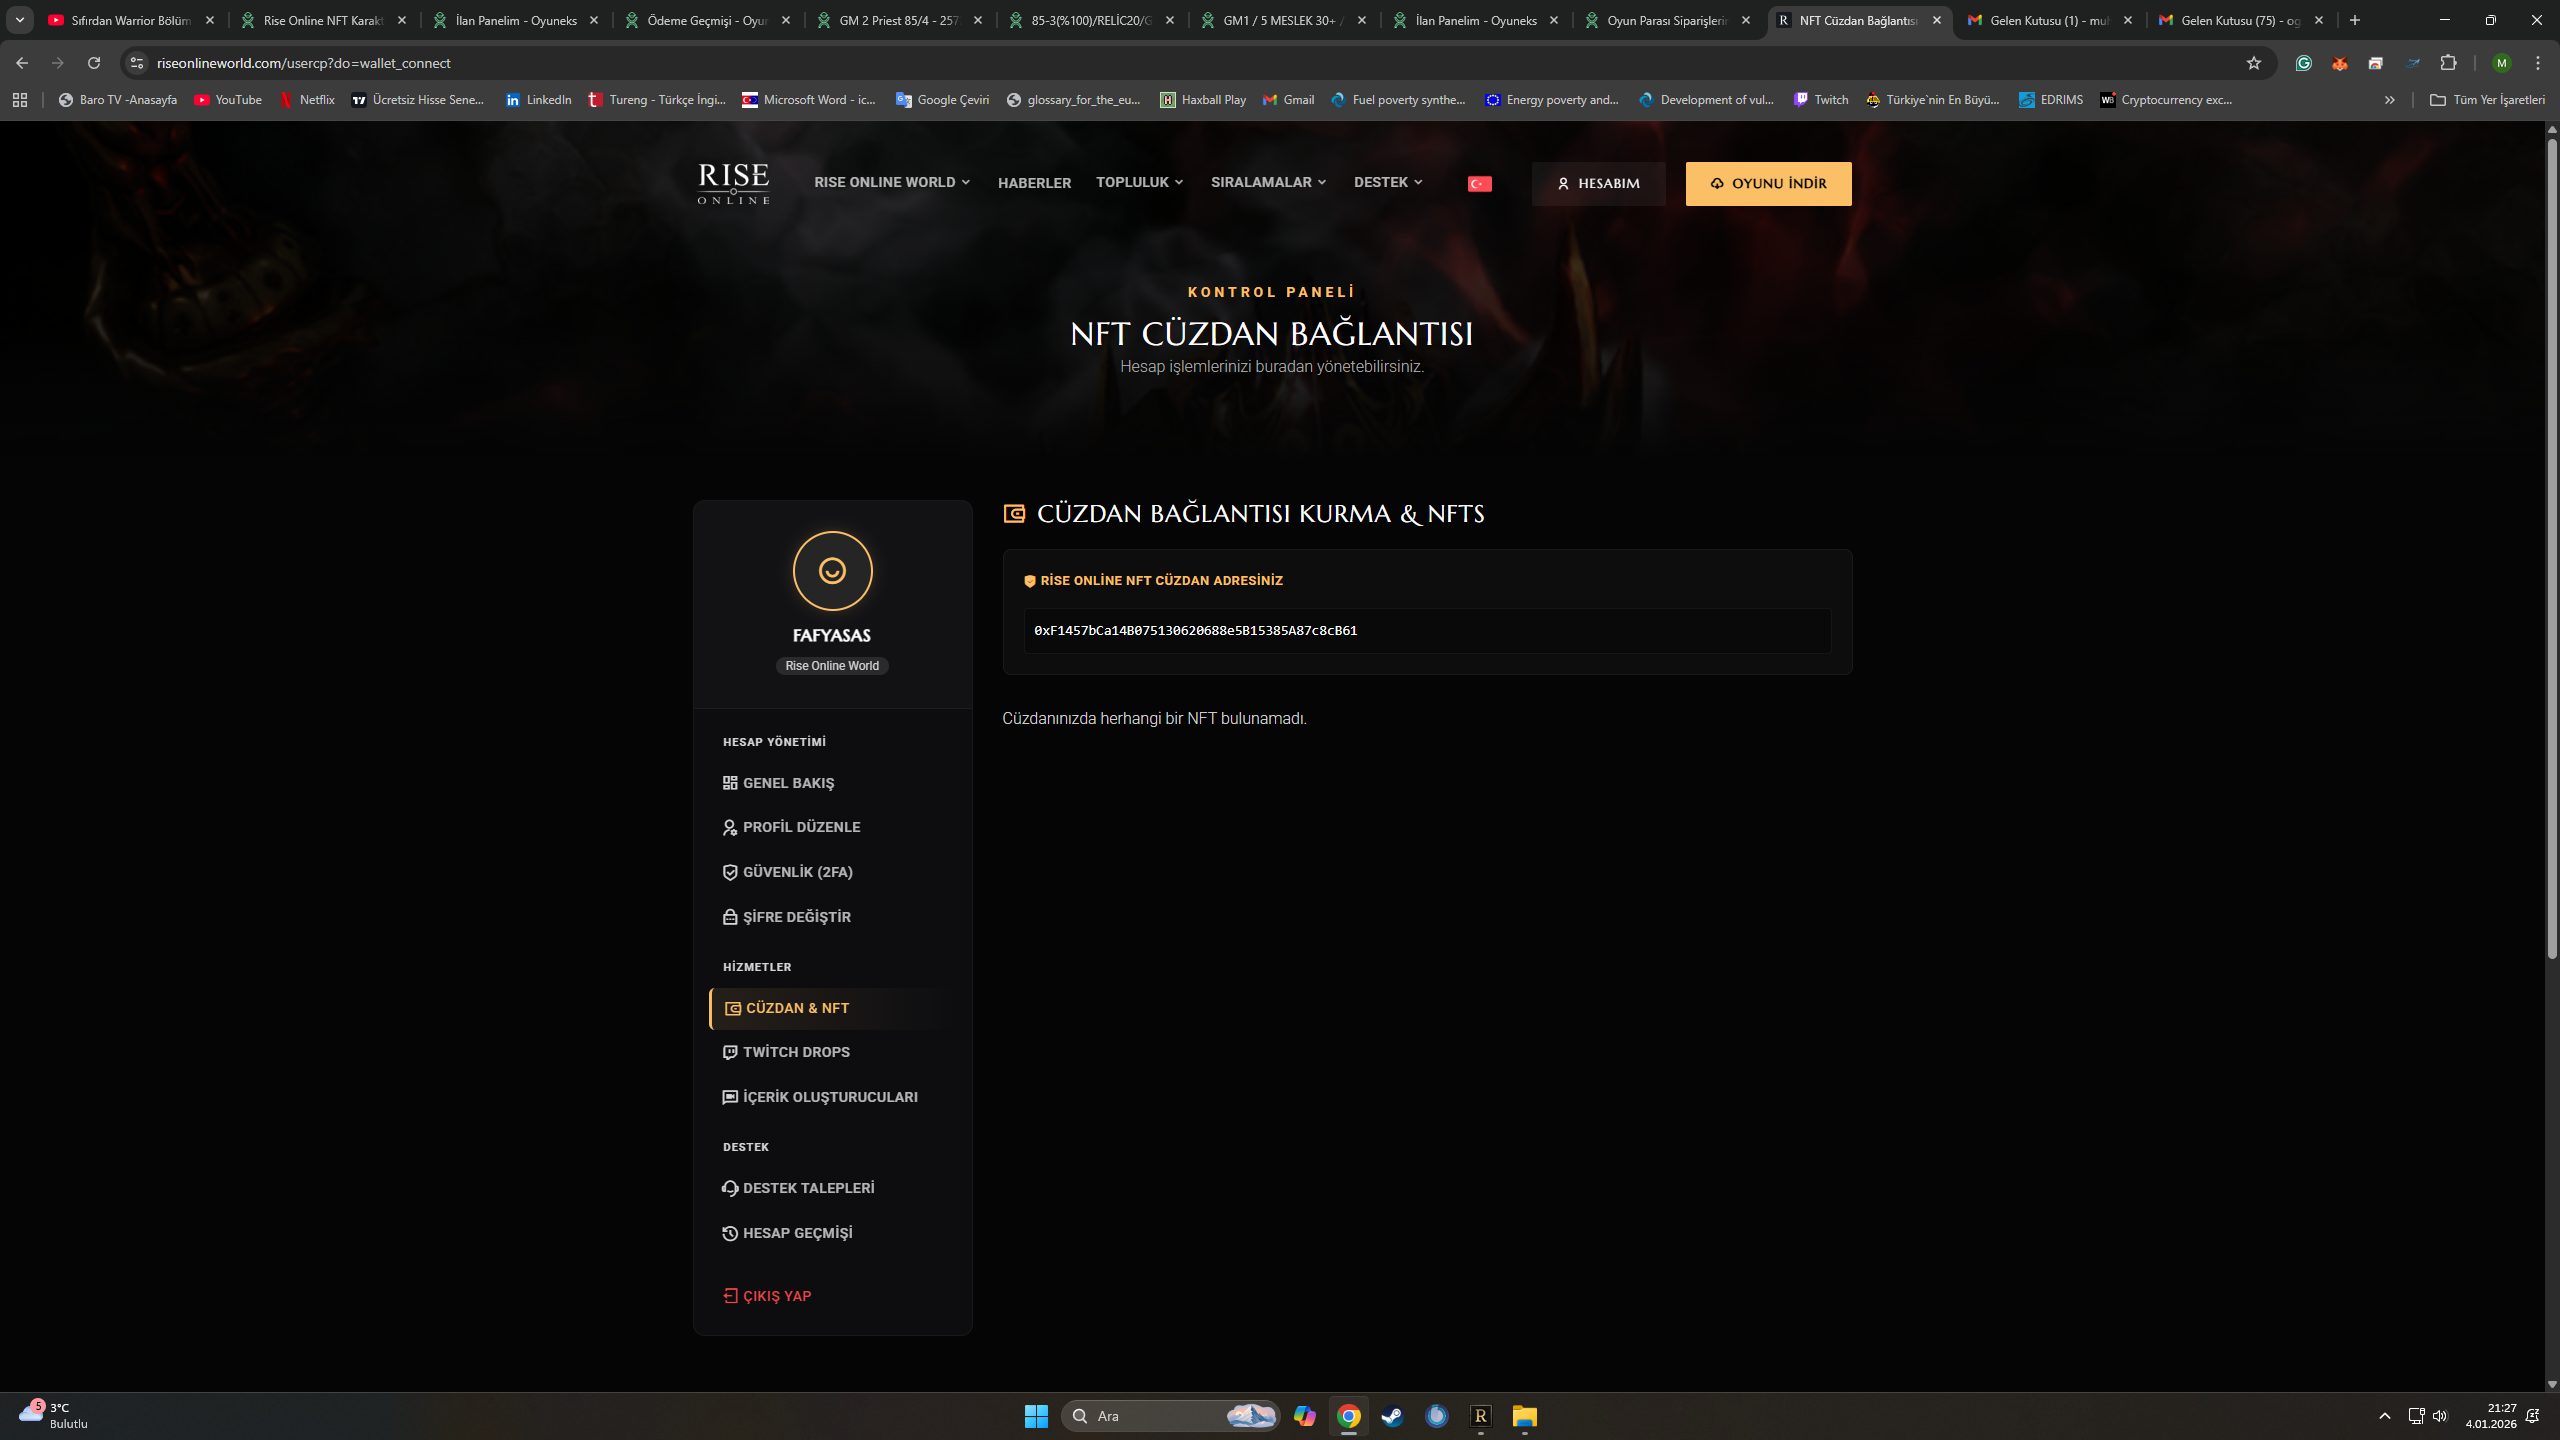Viewport: 2560px width, 1440px height.
Task: Click the Rise Online World badge under username
Action: [x=832, y=666]
